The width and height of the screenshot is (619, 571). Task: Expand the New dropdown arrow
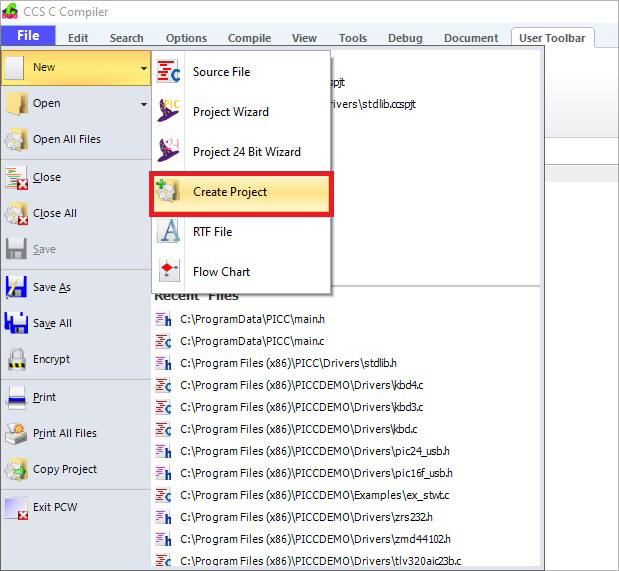(x=144, y=68)
